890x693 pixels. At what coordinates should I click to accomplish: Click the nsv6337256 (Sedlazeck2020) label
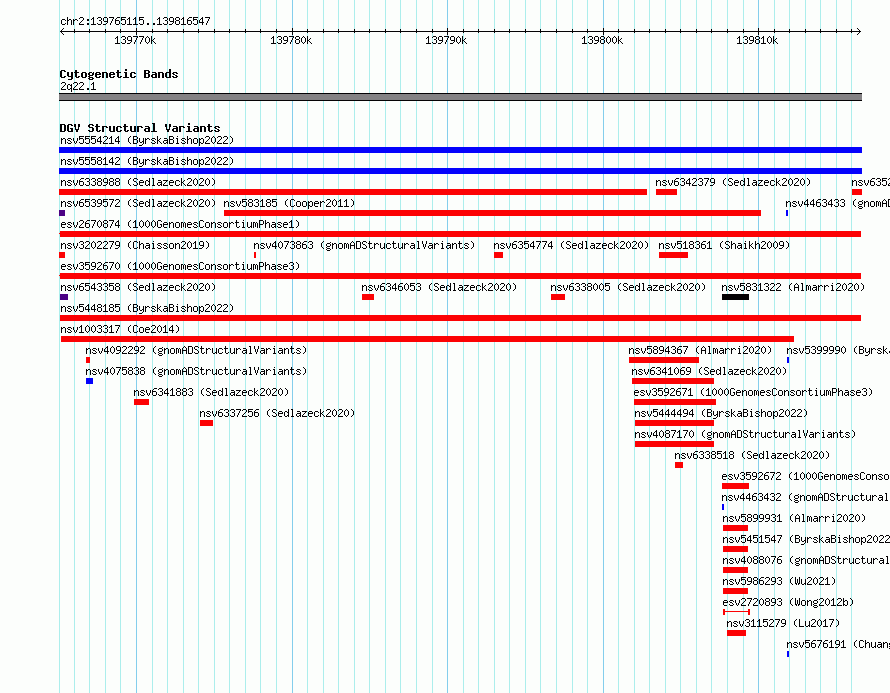coord(277,413)
